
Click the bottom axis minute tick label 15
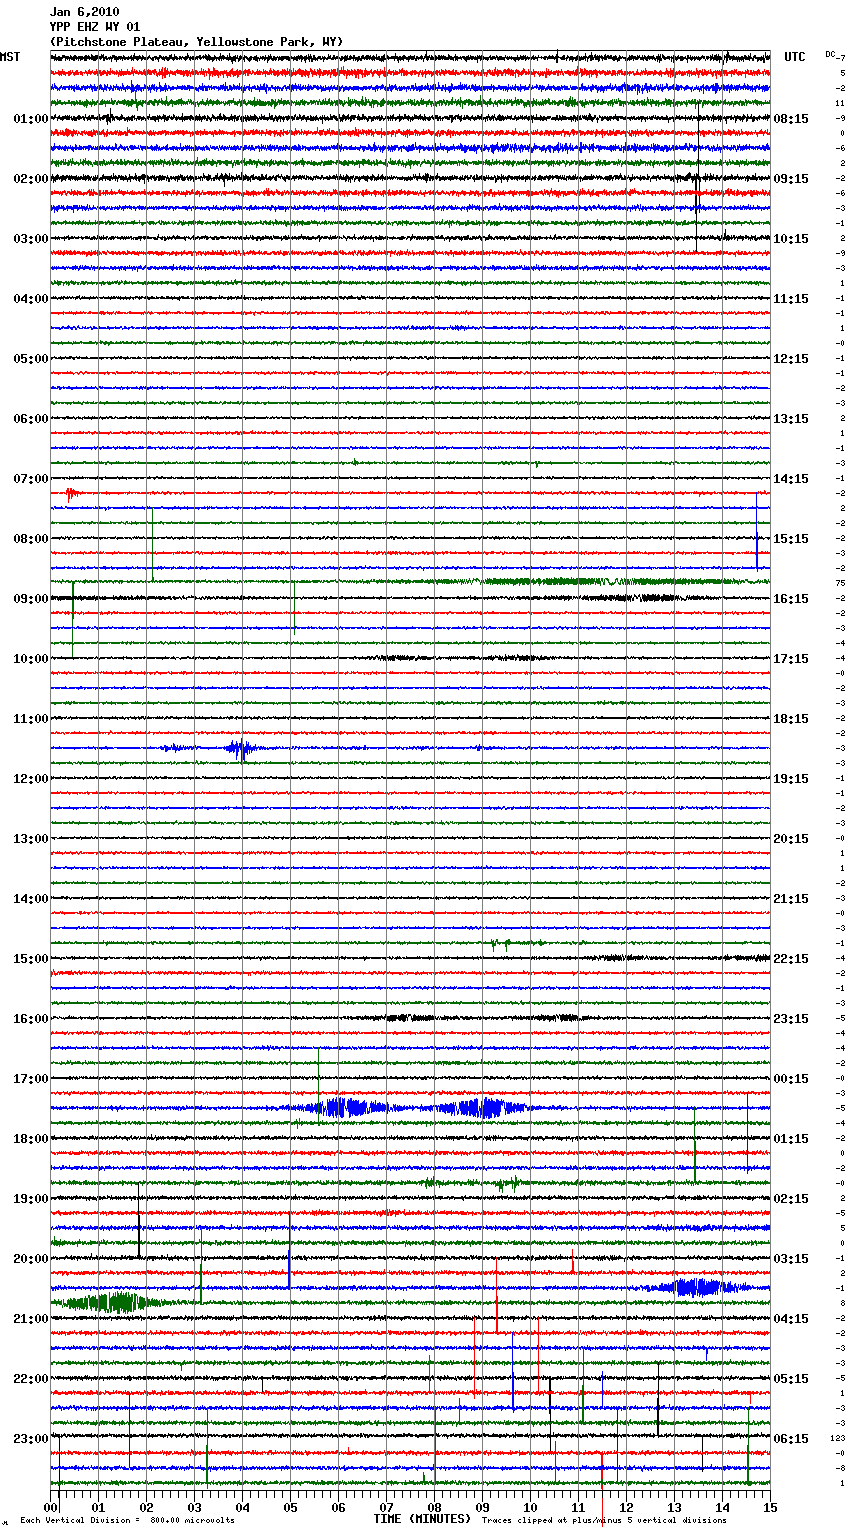click(x=769, y=1507)
